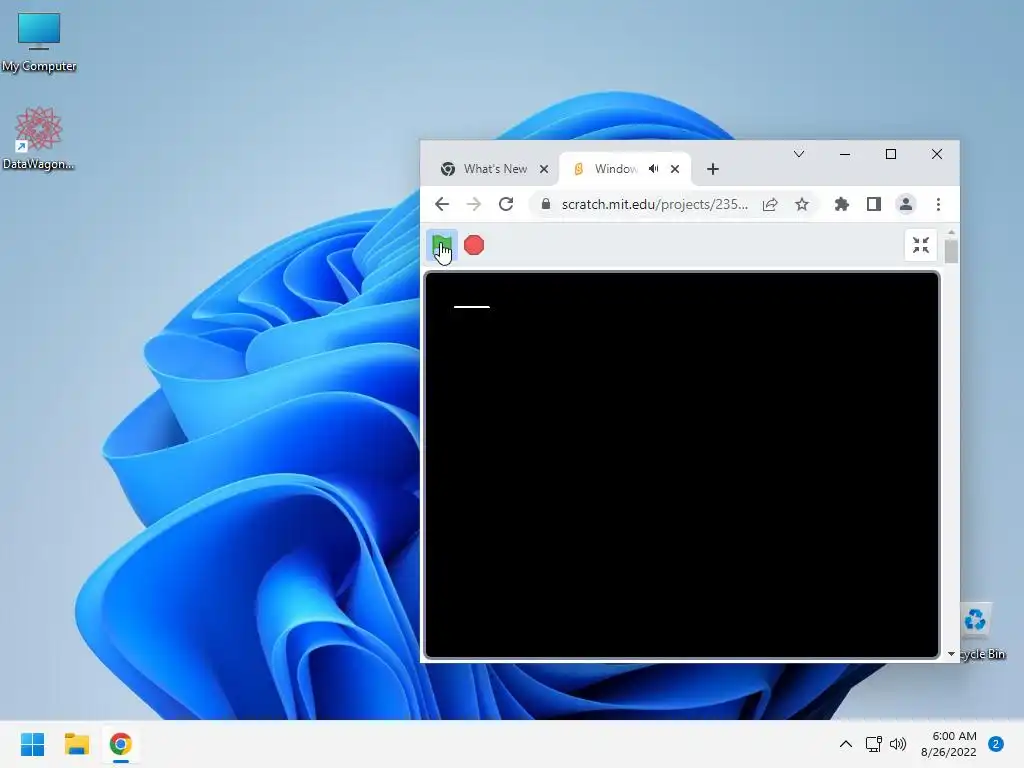Go forward in browser history
The width and height of the screenshot is (1024, 768).
point(474,204)
